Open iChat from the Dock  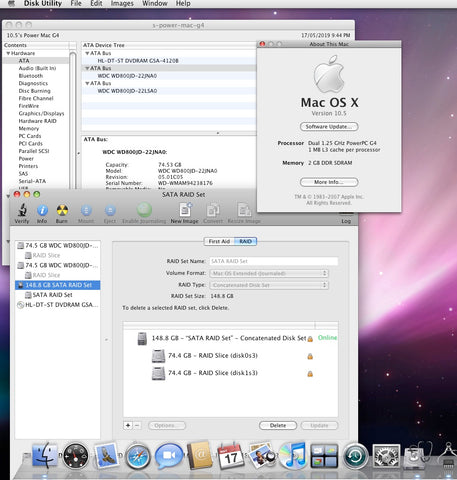tap(169, 456)
